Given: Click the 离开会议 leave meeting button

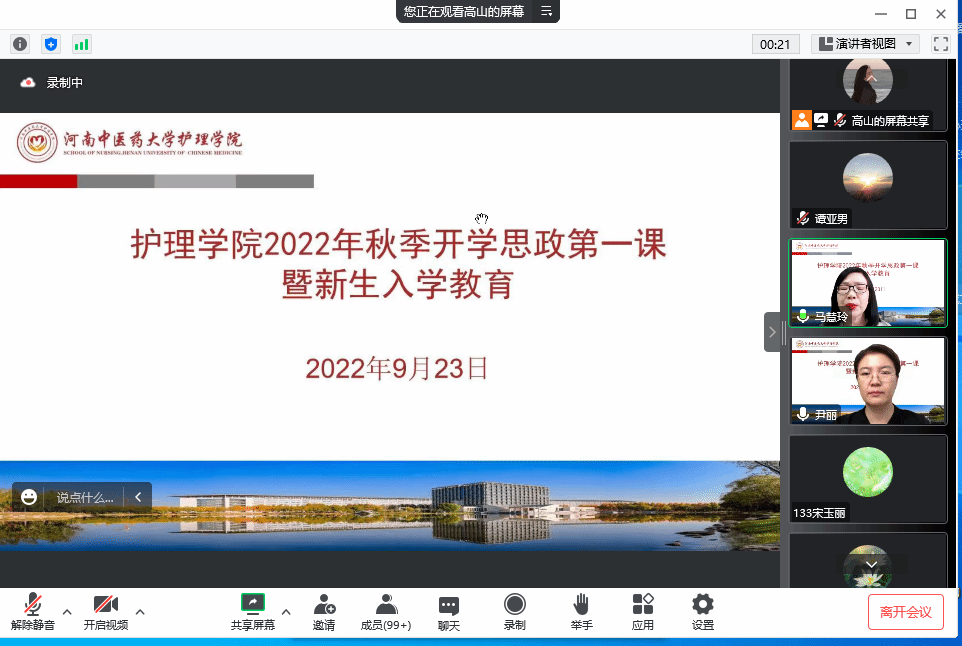Looking at the screenshot, I should (905, 612).
